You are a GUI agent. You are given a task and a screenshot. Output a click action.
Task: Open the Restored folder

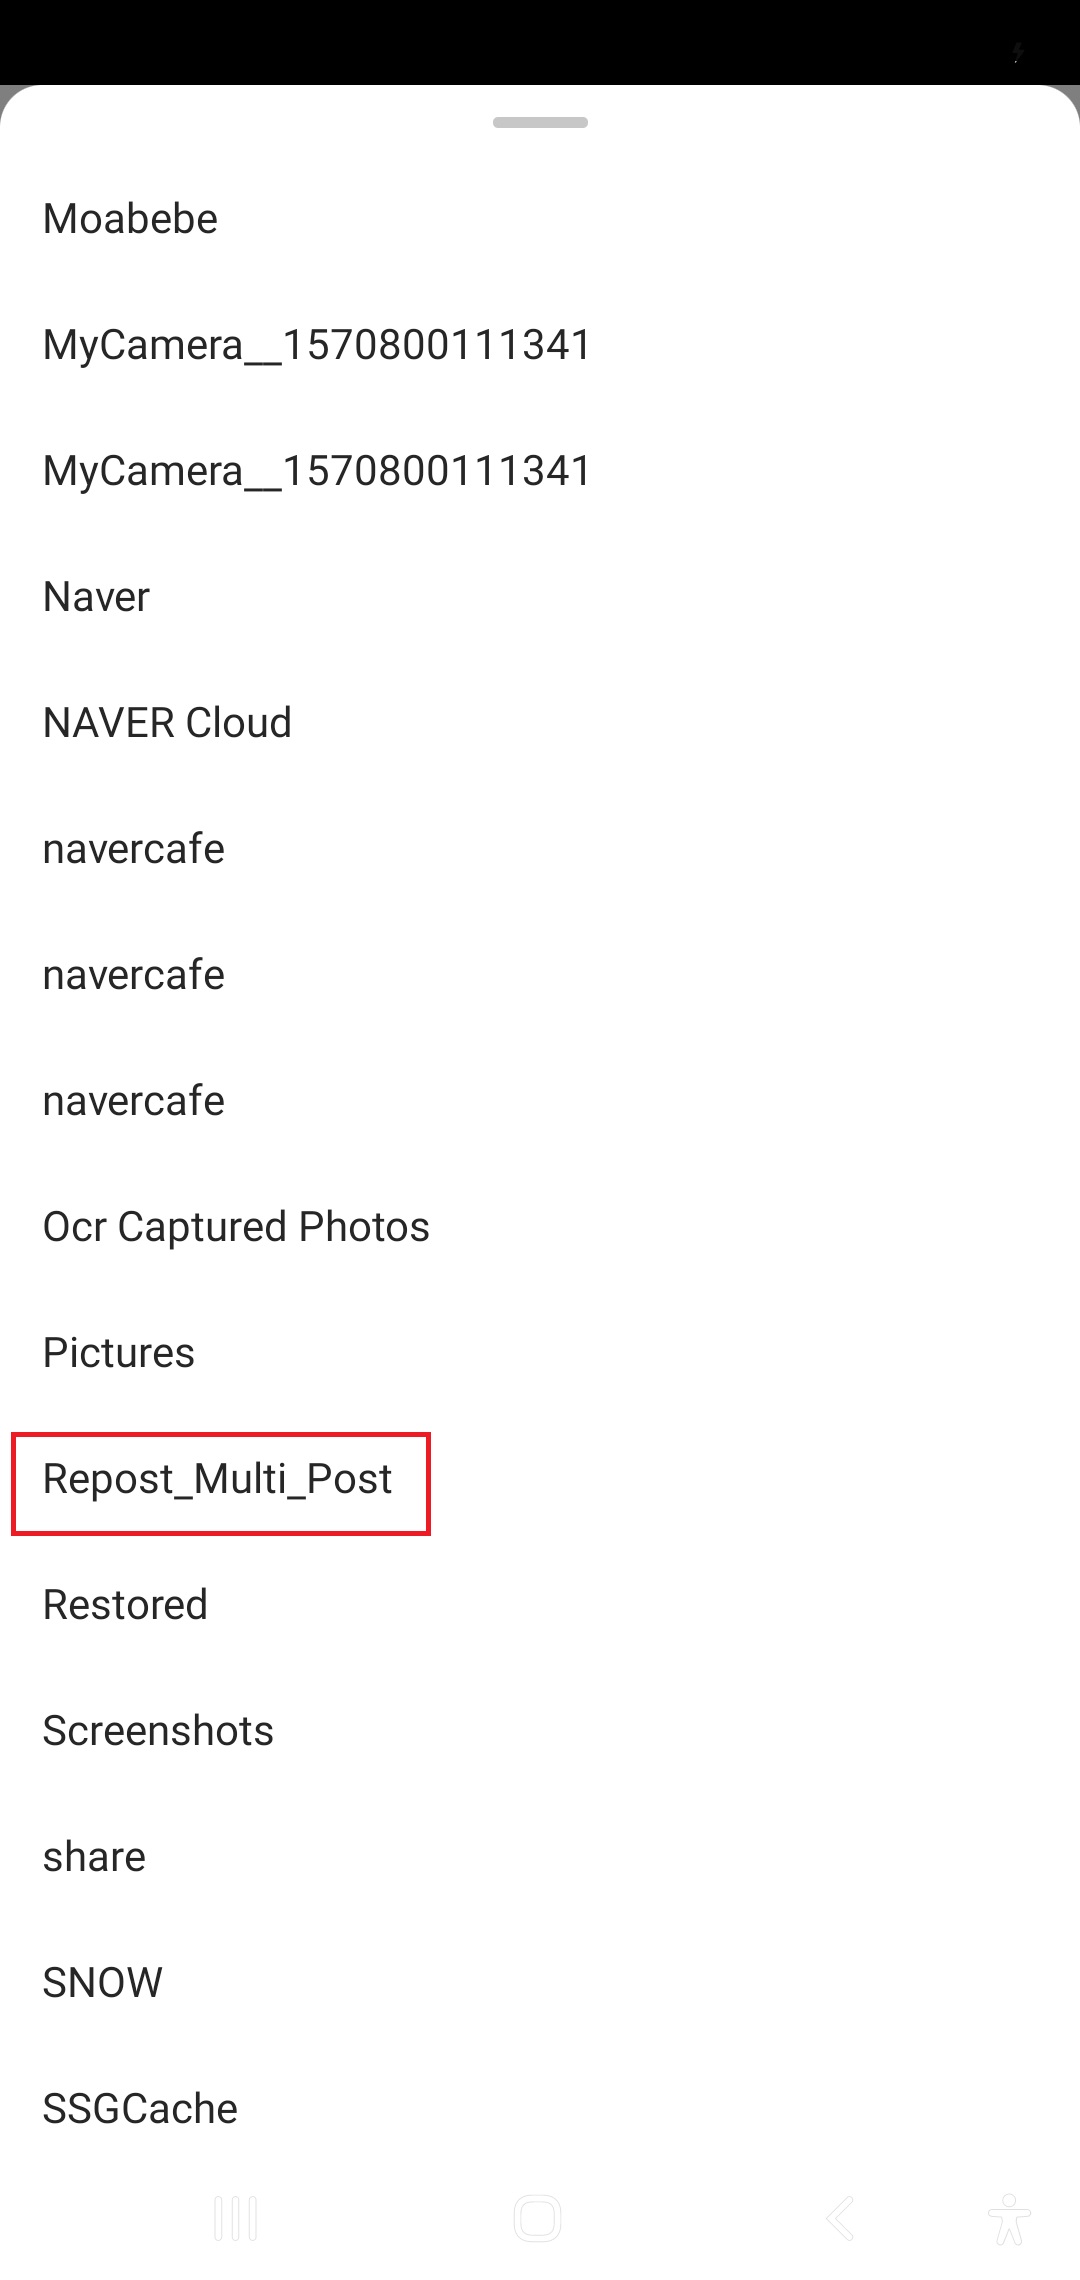click(x=540, y=1605)
